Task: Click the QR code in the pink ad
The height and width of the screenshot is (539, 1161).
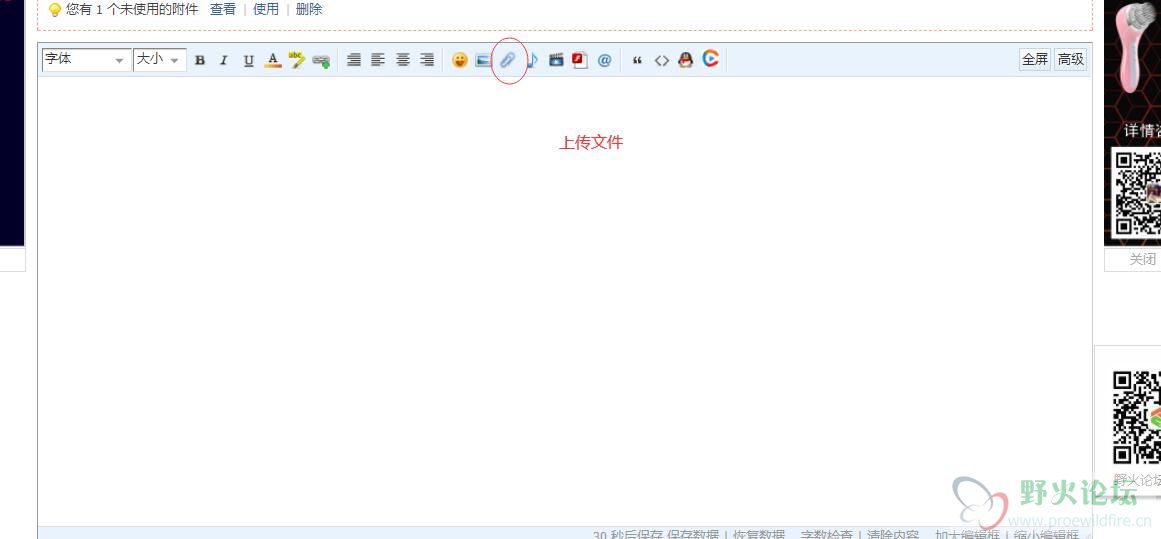Action: 1137,192
